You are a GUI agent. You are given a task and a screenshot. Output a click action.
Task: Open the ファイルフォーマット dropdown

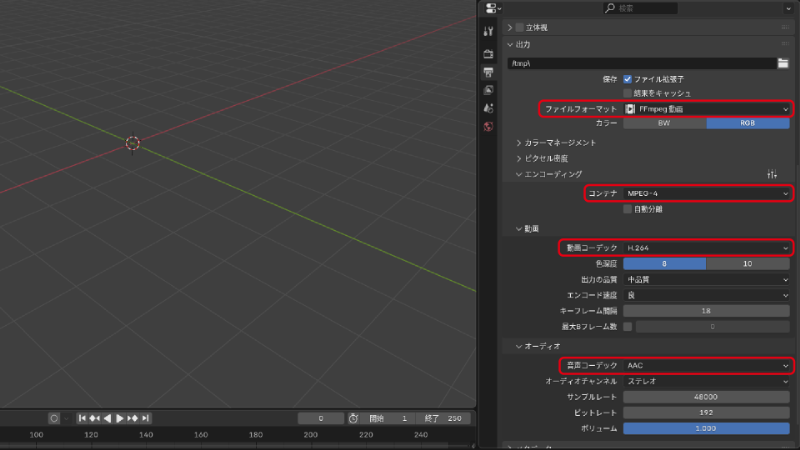tap(706, 108)
